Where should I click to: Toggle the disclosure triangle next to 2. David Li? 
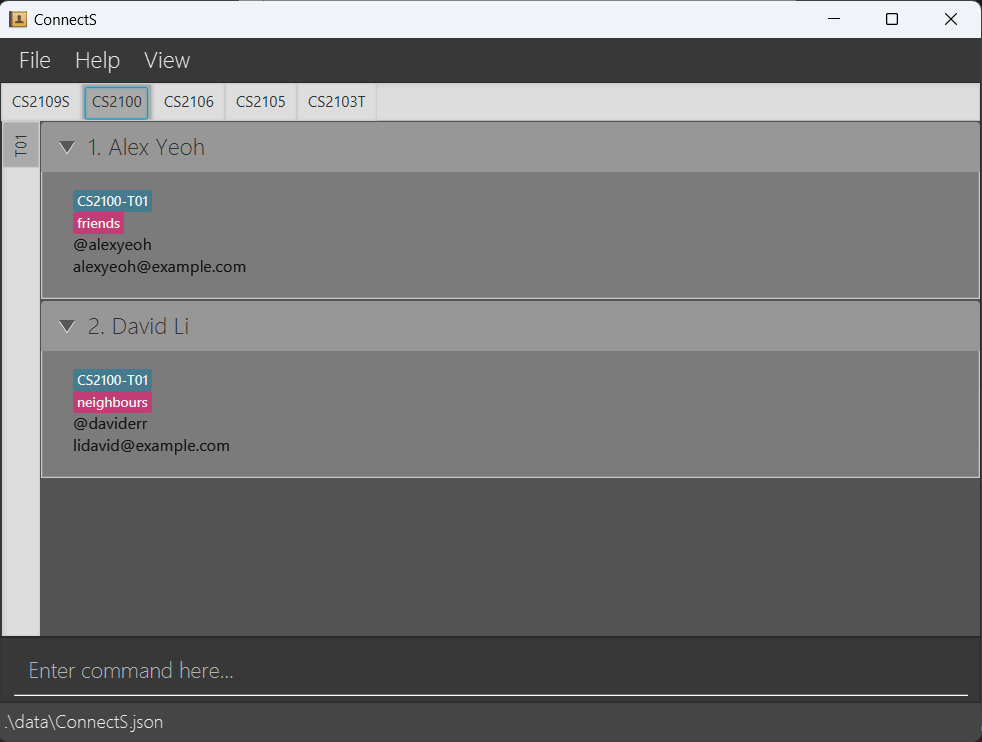(66, 325)
